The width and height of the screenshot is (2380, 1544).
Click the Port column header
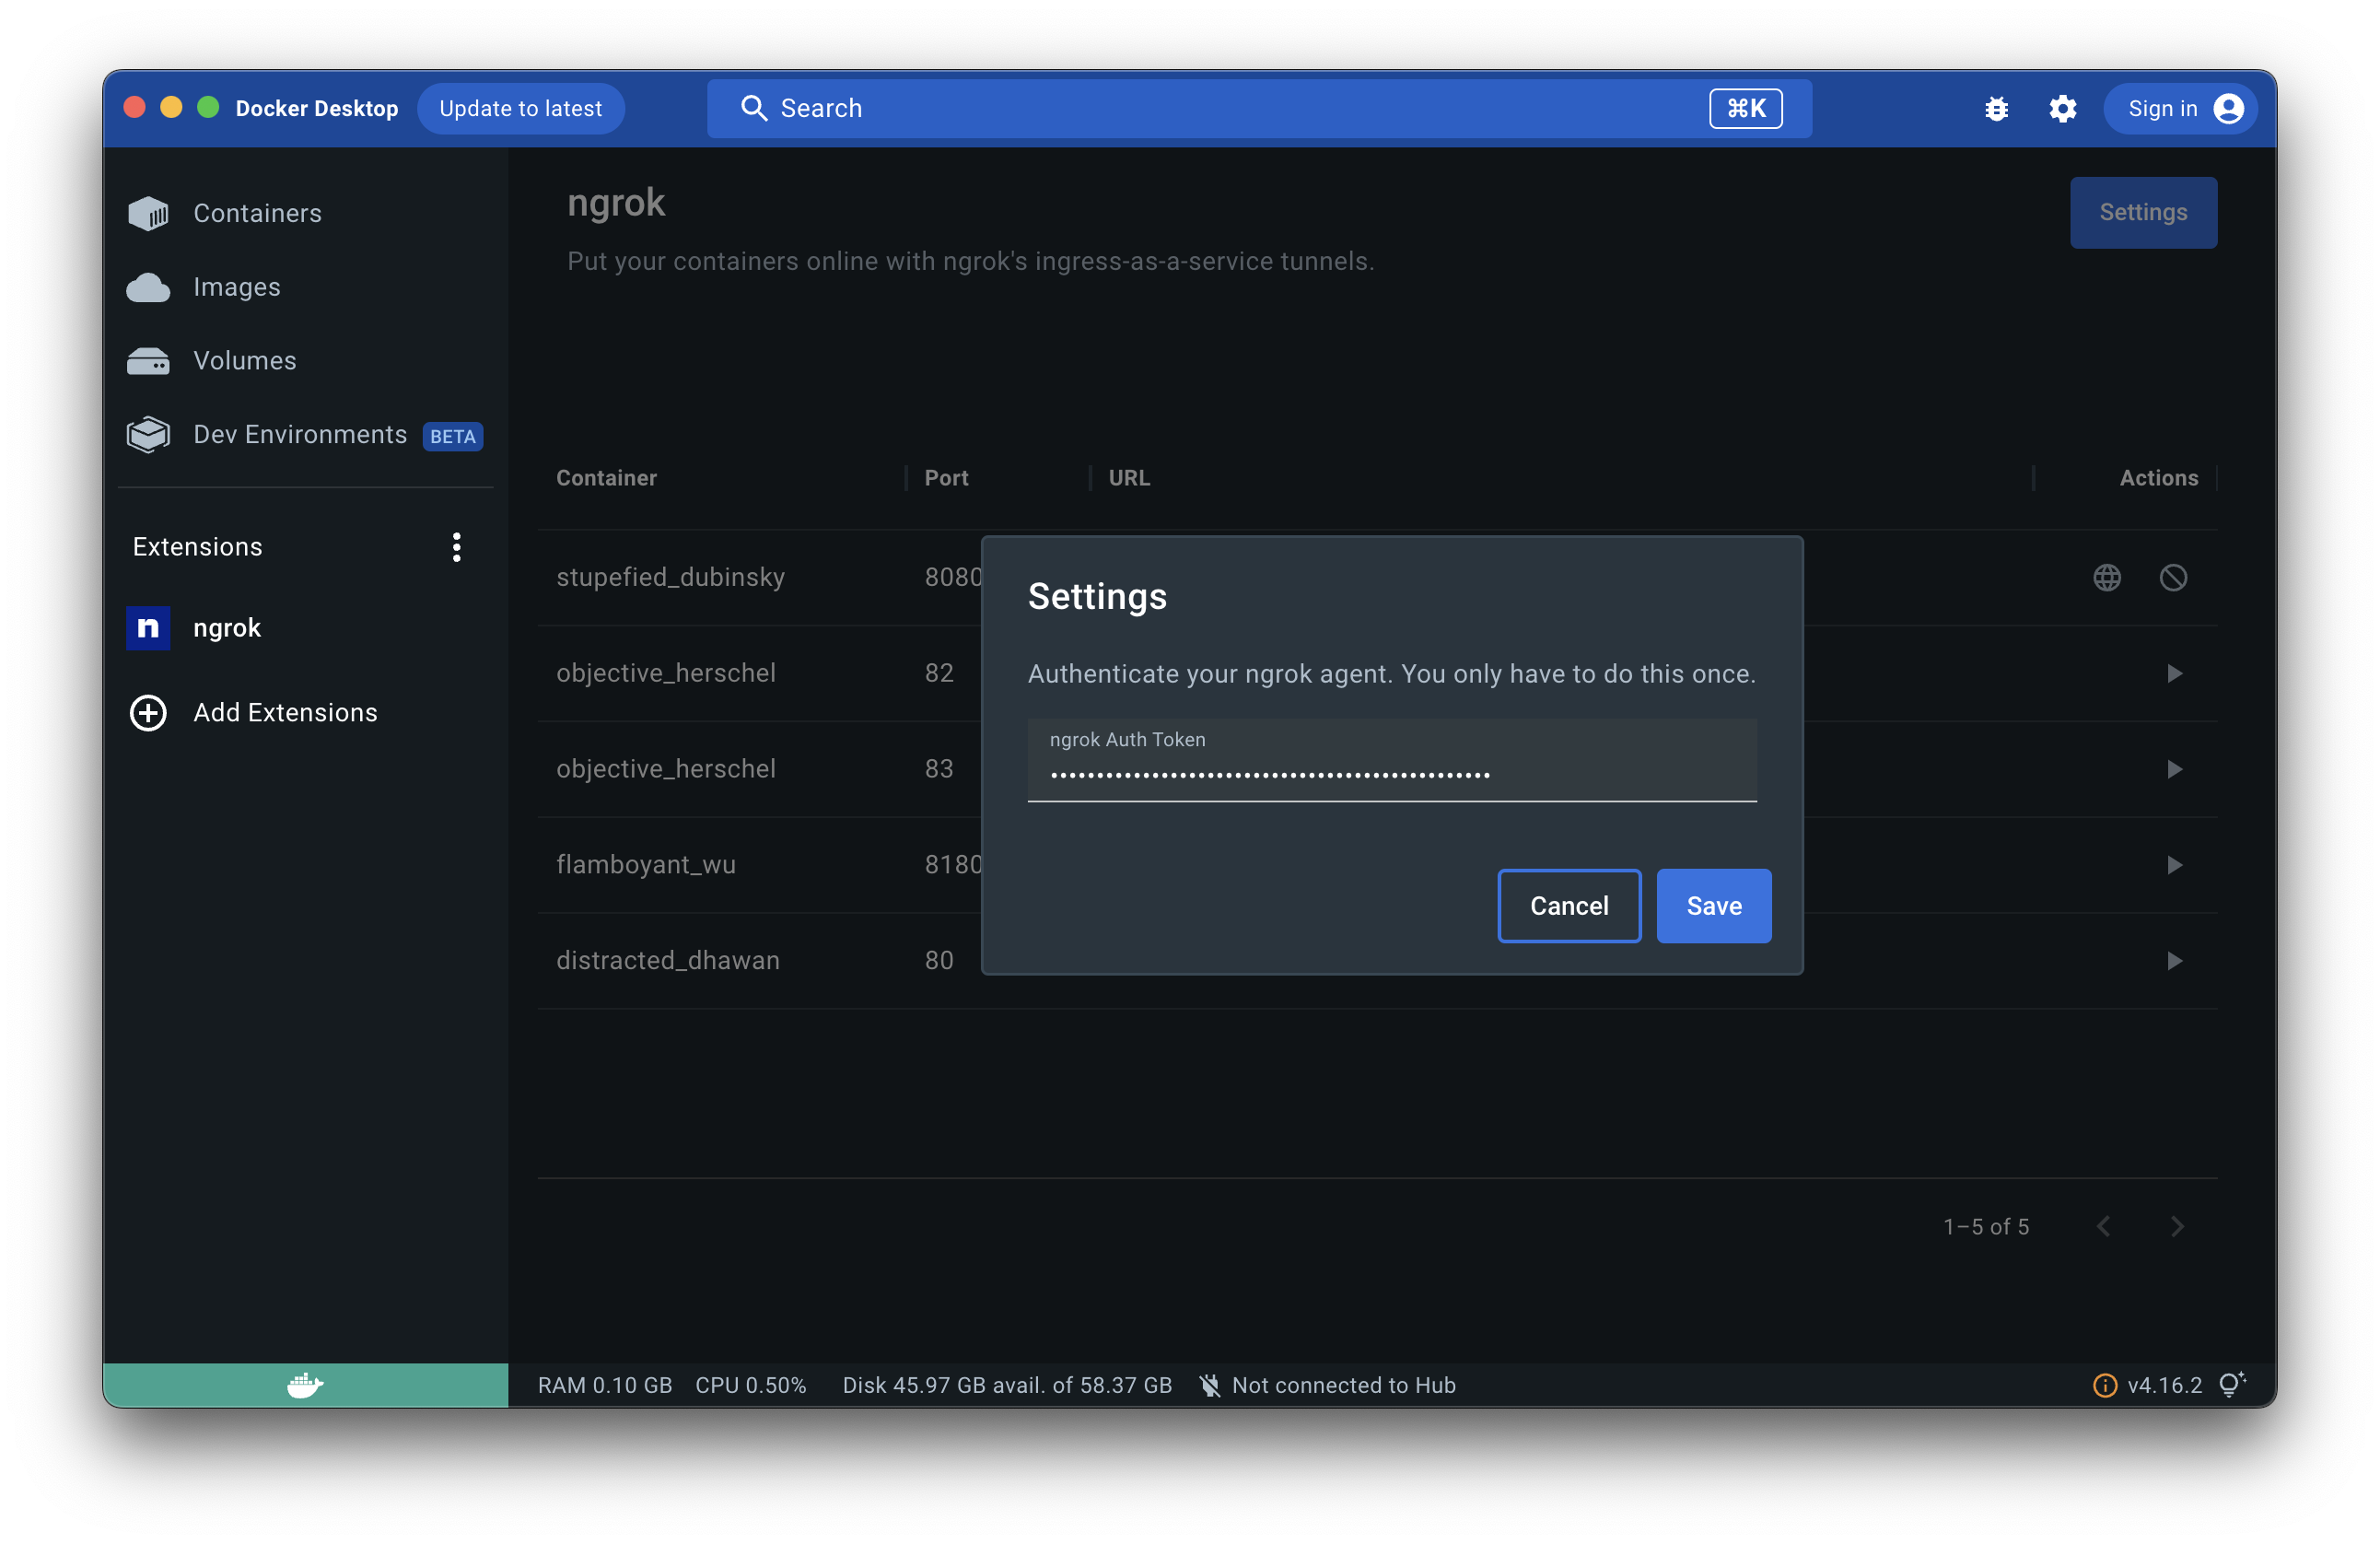(x=946, y=478)
